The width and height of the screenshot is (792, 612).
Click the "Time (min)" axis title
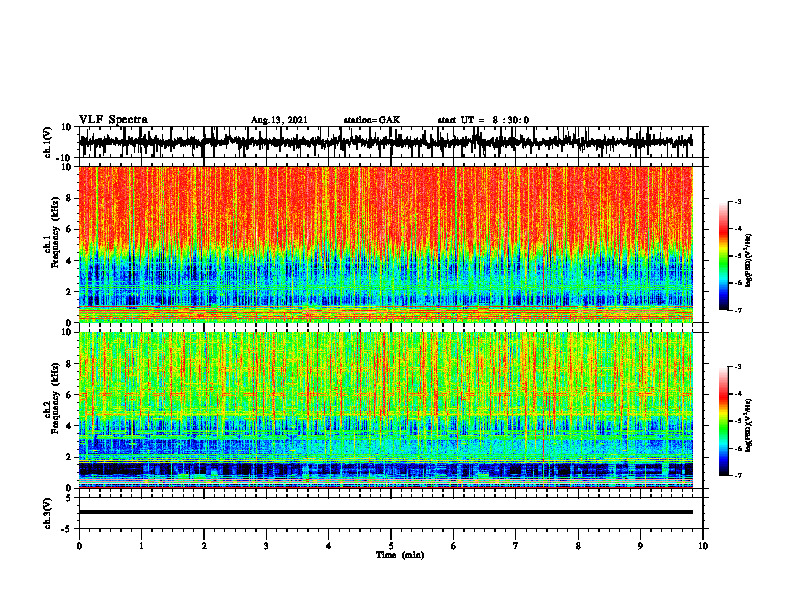(x=400, y=555)
